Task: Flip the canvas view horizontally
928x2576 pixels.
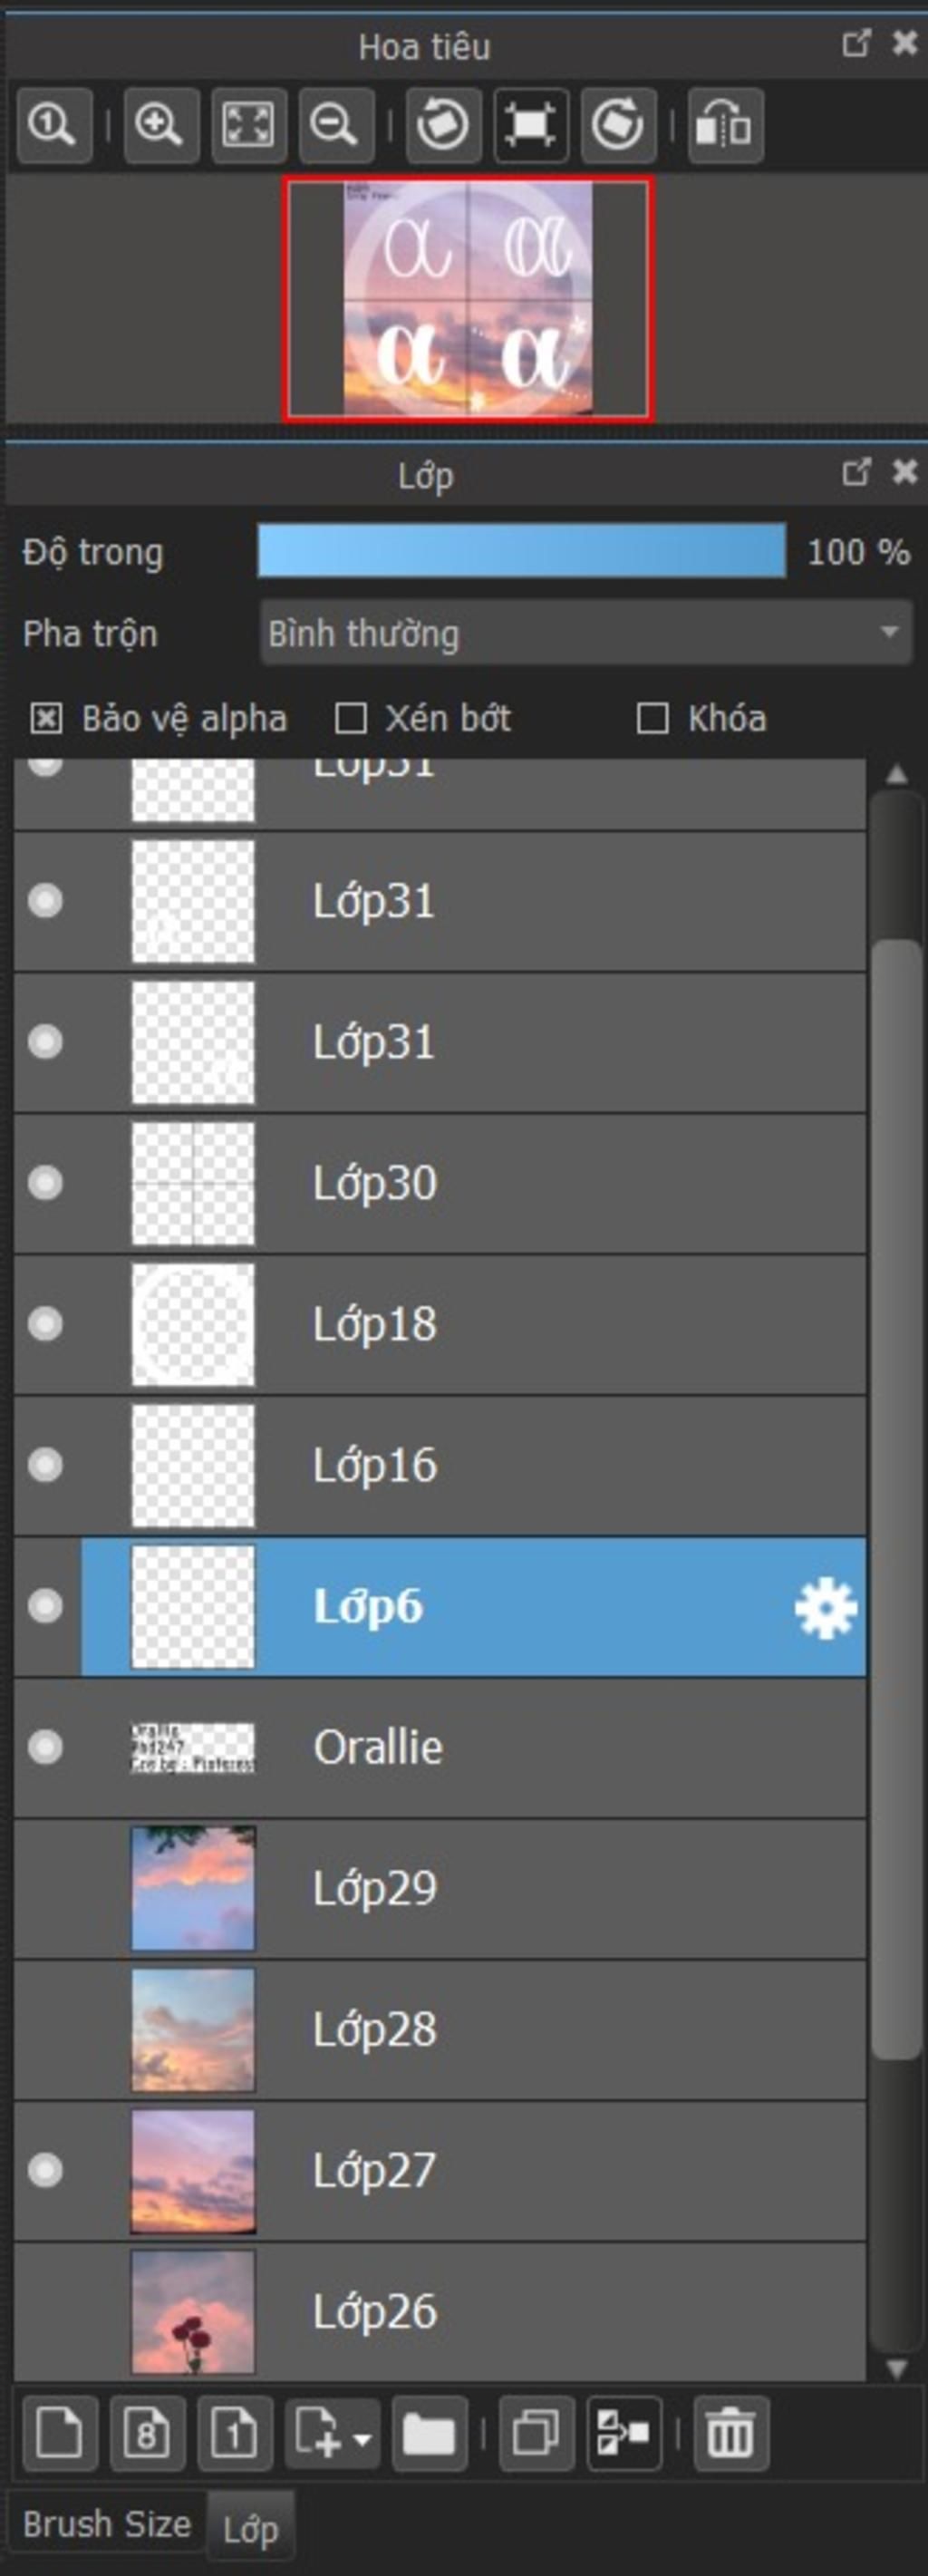Action: tap(725, 125)
